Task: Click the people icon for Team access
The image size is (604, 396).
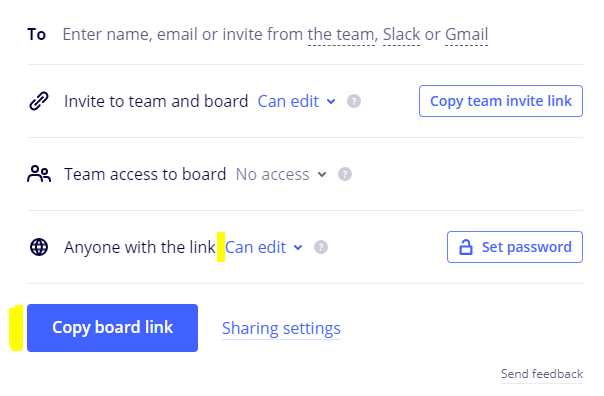Action: [39, 174]
